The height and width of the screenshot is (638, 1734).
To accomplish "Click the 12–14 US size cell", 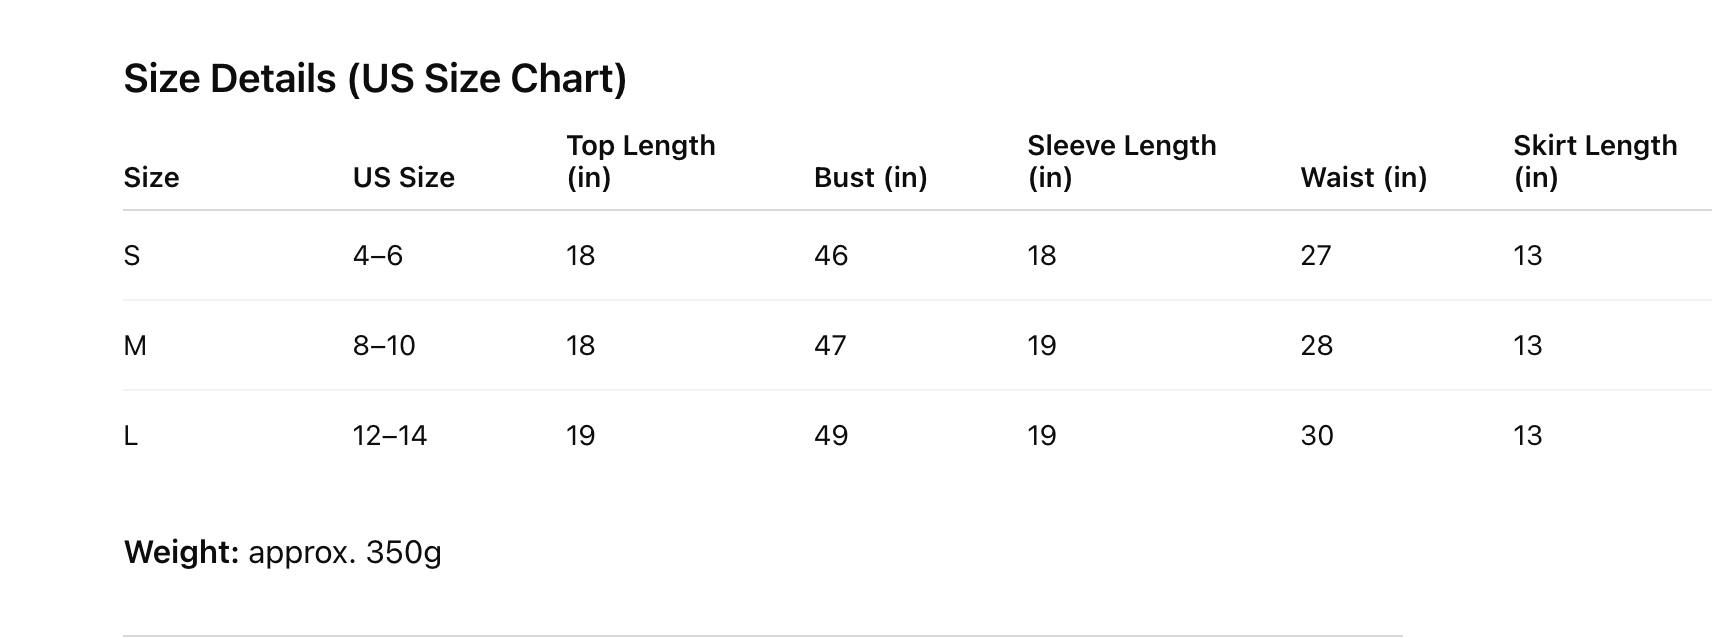I will [390, 436].
